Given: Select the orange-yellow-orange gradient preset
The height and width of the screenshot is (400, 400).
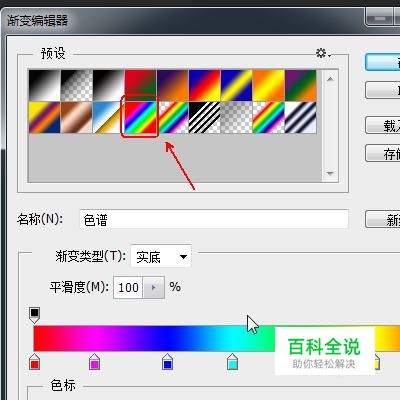Looking at the screenshot, I should click(x=269, y=85).
